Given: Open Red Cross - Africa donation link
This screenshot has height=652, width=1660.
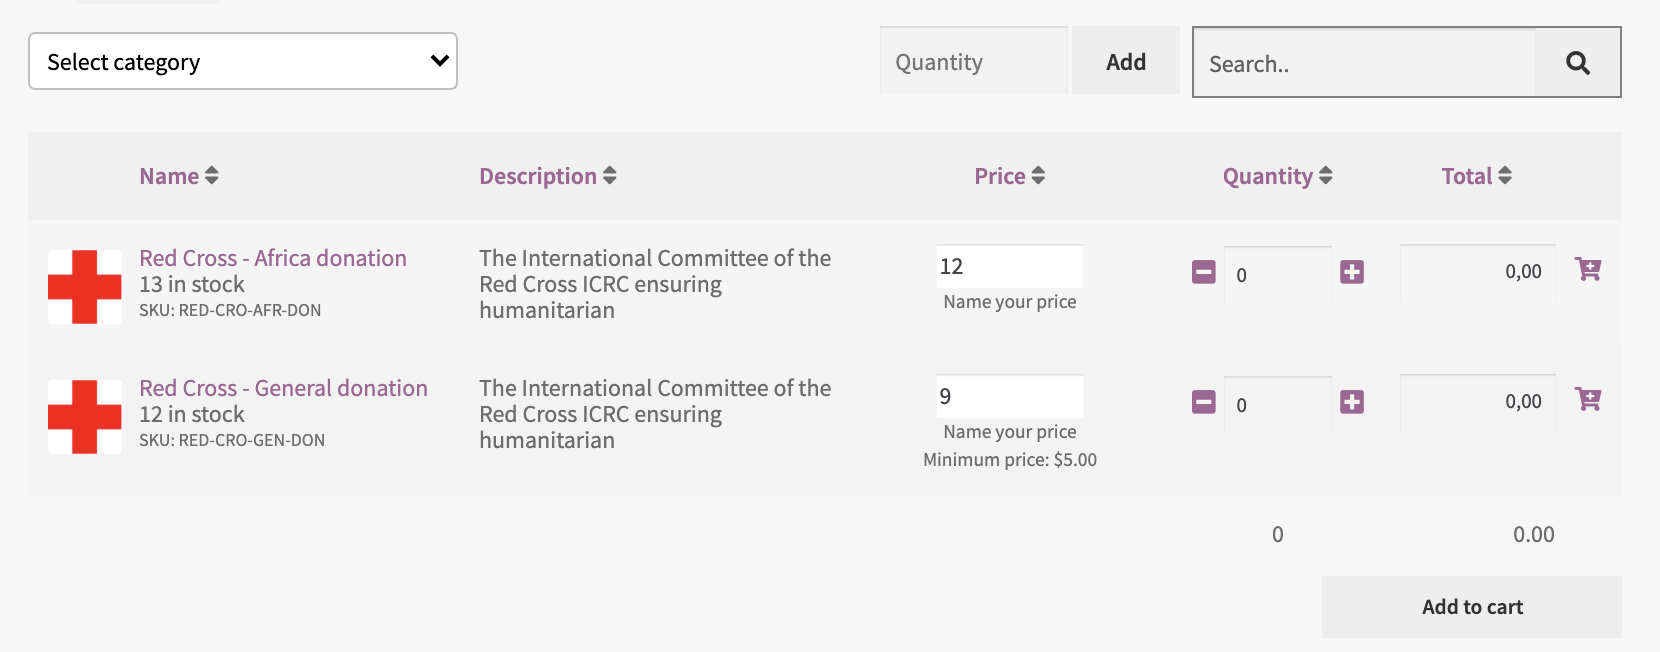Looking at the screenshot, I should pyautogui.click(x=273, y=258).
